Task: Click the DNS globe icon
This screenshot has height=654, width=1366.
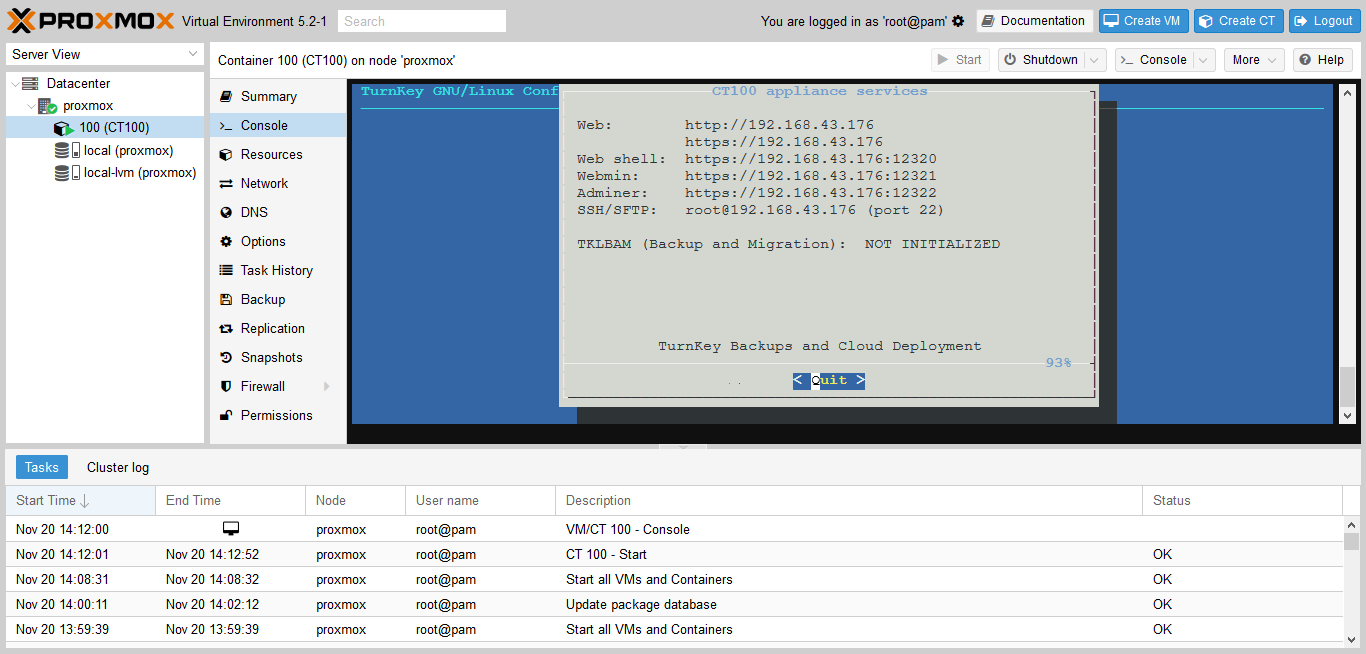Action: [x=226, y=213]
